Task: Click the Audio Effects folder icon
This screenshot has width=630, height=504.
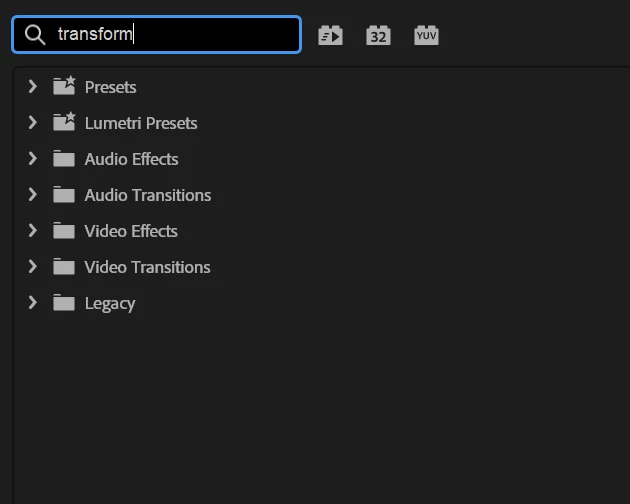Action: (64, 159)
